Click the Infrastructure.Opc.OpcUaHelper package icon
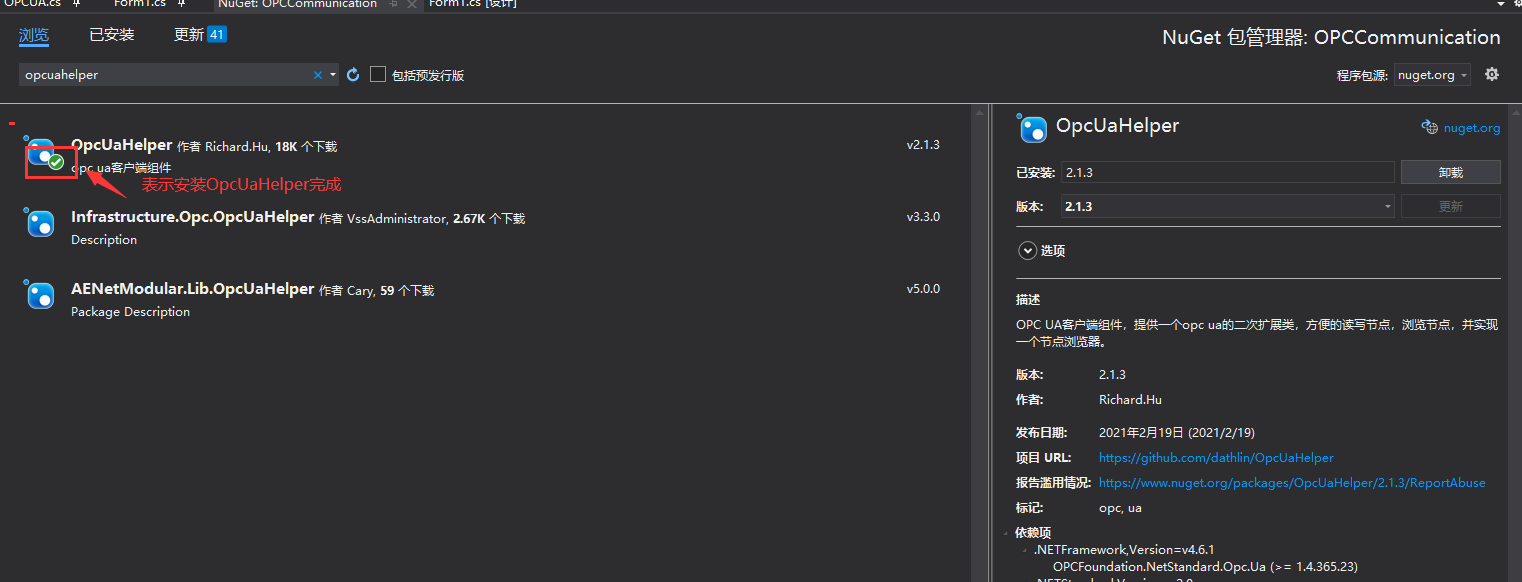This screenshot has width=1522, height=582. 40,223
